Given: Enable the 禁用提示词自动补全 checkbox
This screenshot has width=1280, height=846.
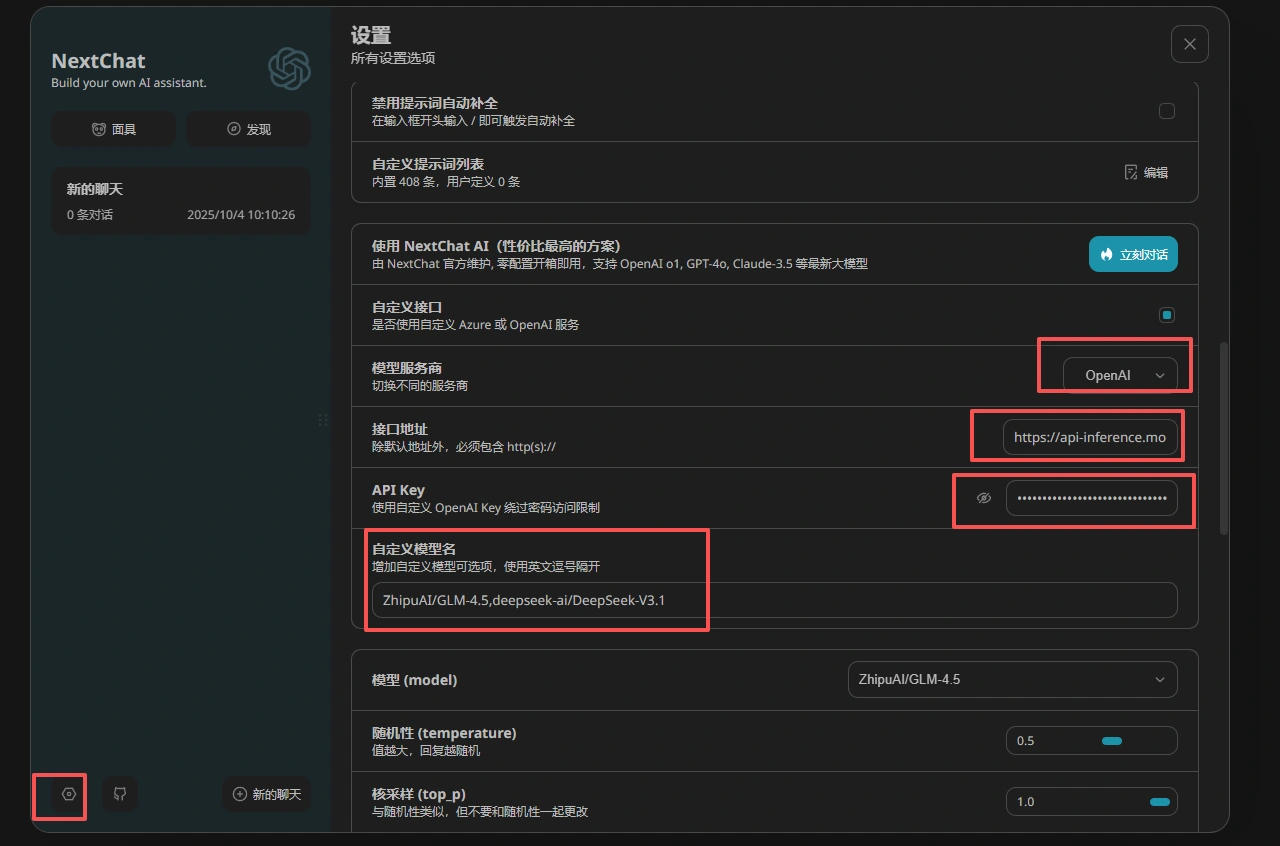Looking at the screenshot, I should [x=1166, y=111].
